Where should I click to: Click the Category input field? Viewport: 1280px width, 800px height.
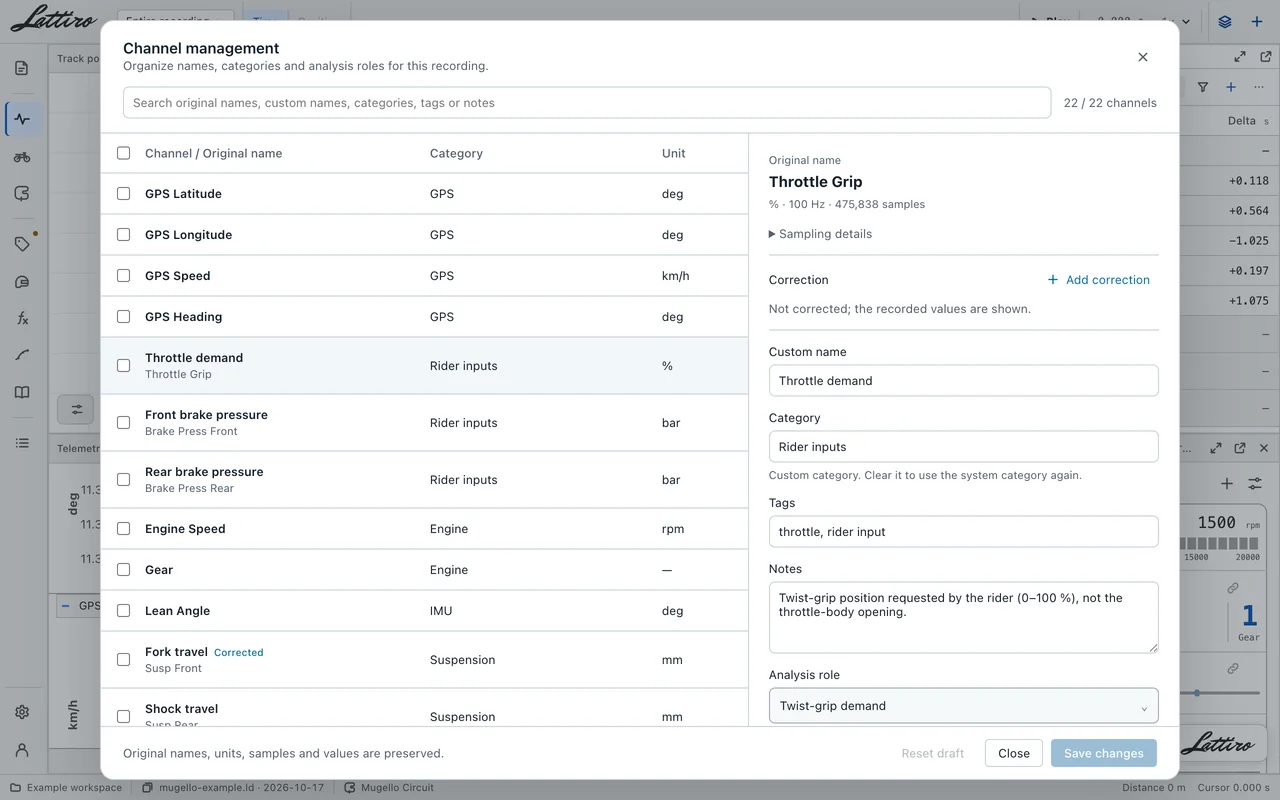click(x=963, y=447)
